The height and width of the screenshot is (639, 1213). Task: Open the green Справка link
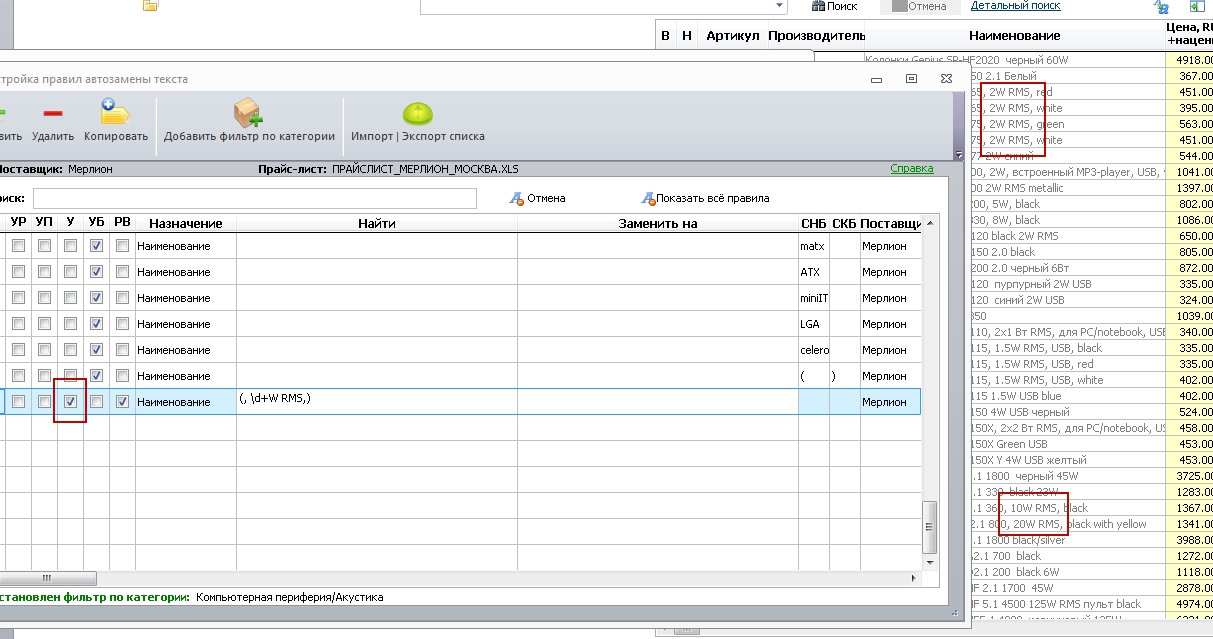click(911, 169)
